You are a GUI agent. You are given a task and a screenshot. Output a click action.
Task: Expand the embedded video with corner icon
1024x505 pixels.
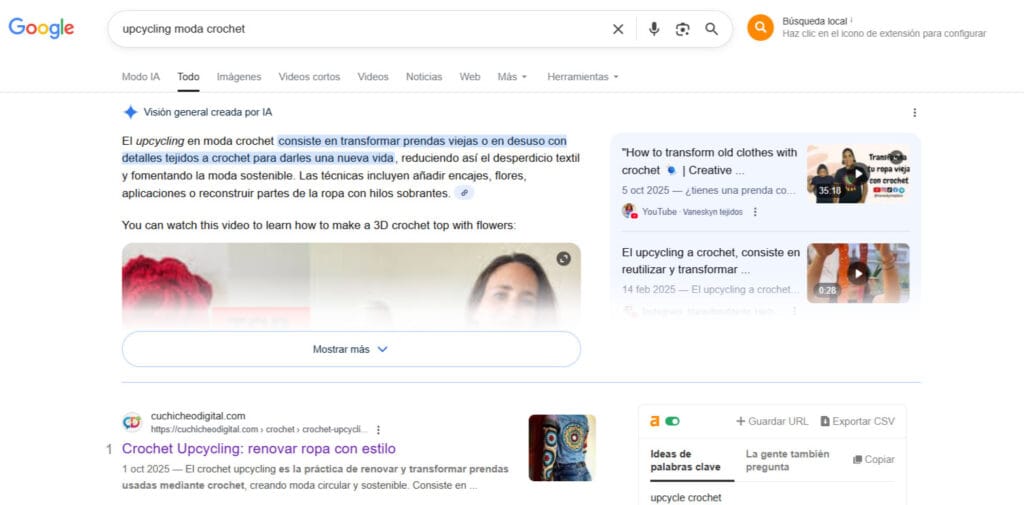[564, 259]
